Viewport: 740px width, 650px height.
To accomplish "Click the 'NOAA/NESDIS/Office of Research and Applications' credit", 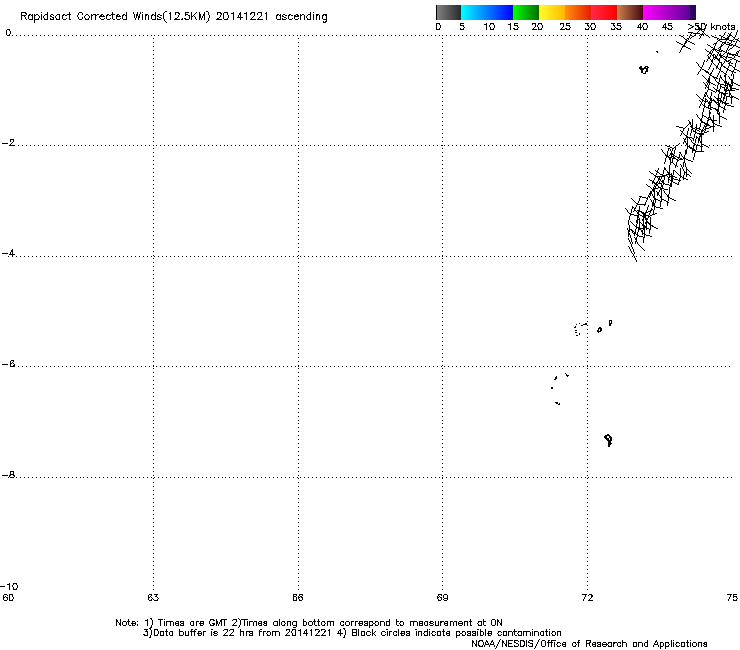I will pyautogui.click(x=589, y=644).
